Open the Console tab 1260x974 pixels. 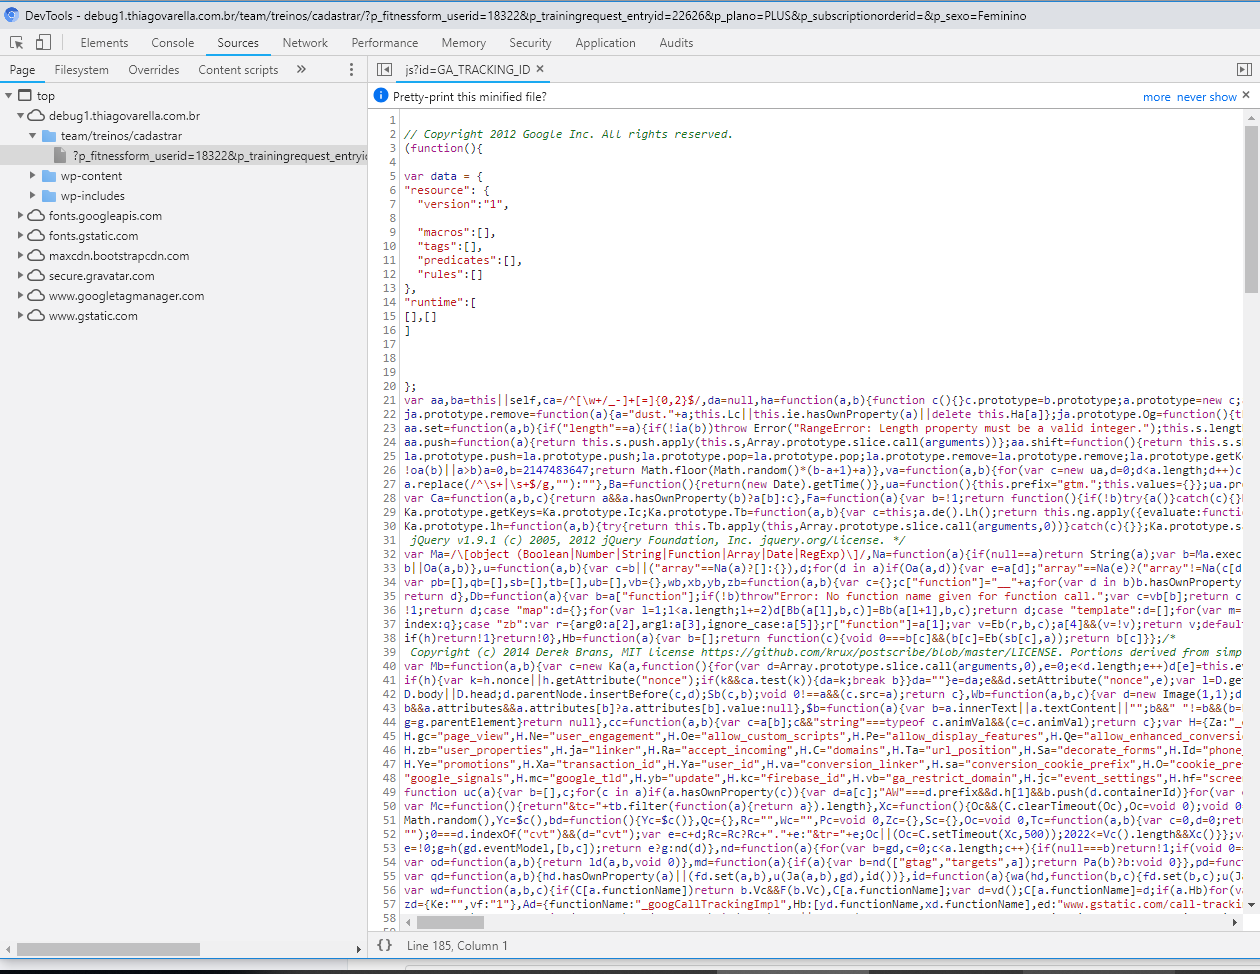(173, 43)
